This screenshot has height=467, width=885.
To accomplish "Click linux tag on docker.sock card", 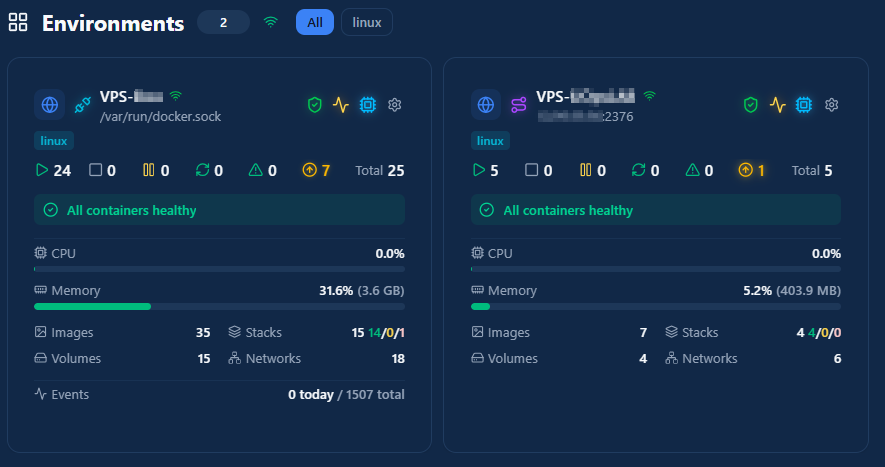I will [54, 141].
